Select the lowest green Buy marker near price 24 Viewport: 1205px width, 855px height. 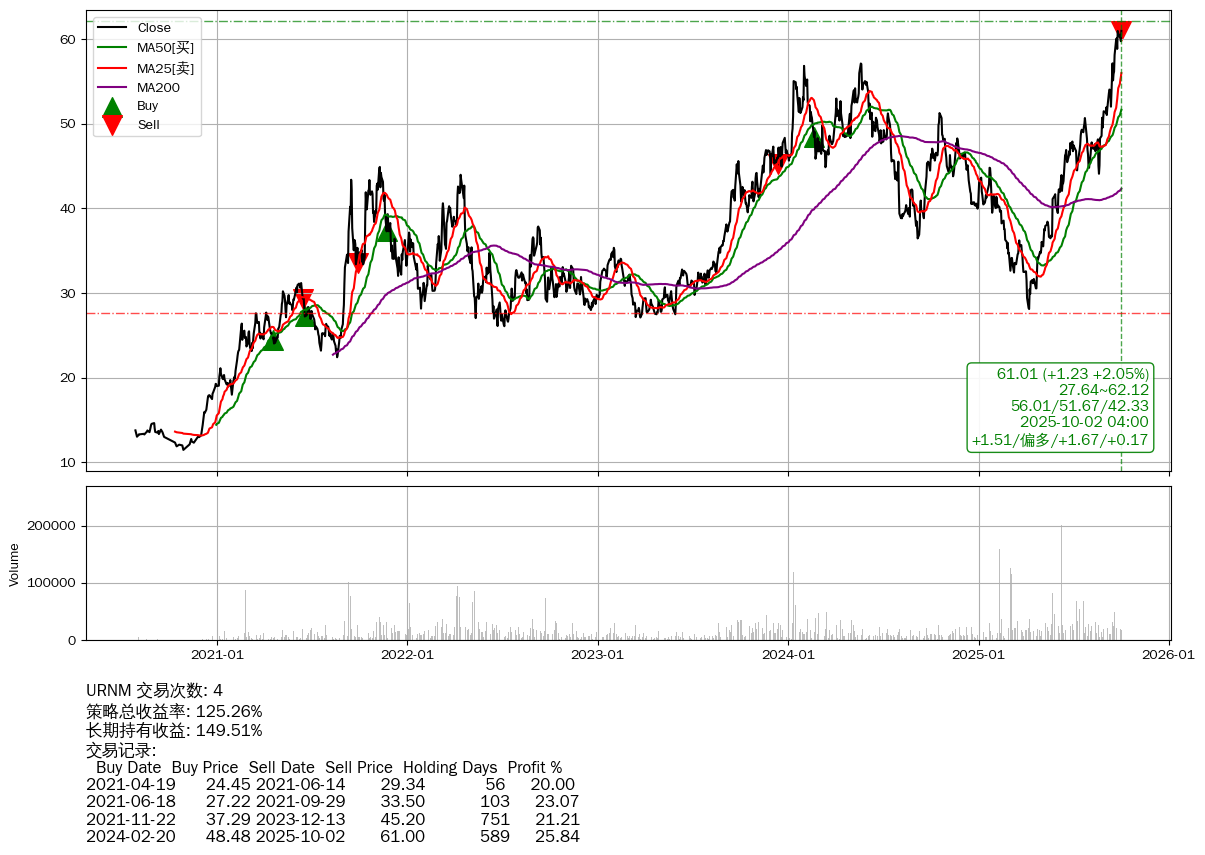[273, 341]
